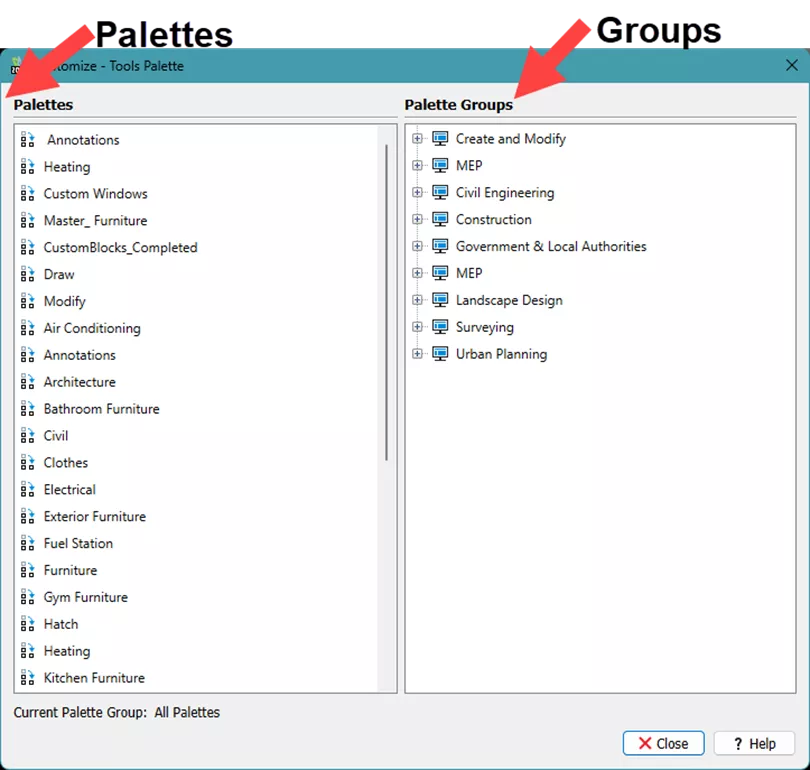Image resolution: width=810 pixels, height=770 pixels.
Task: Click the Surveying group monitor icon
Action: point(440,327)
